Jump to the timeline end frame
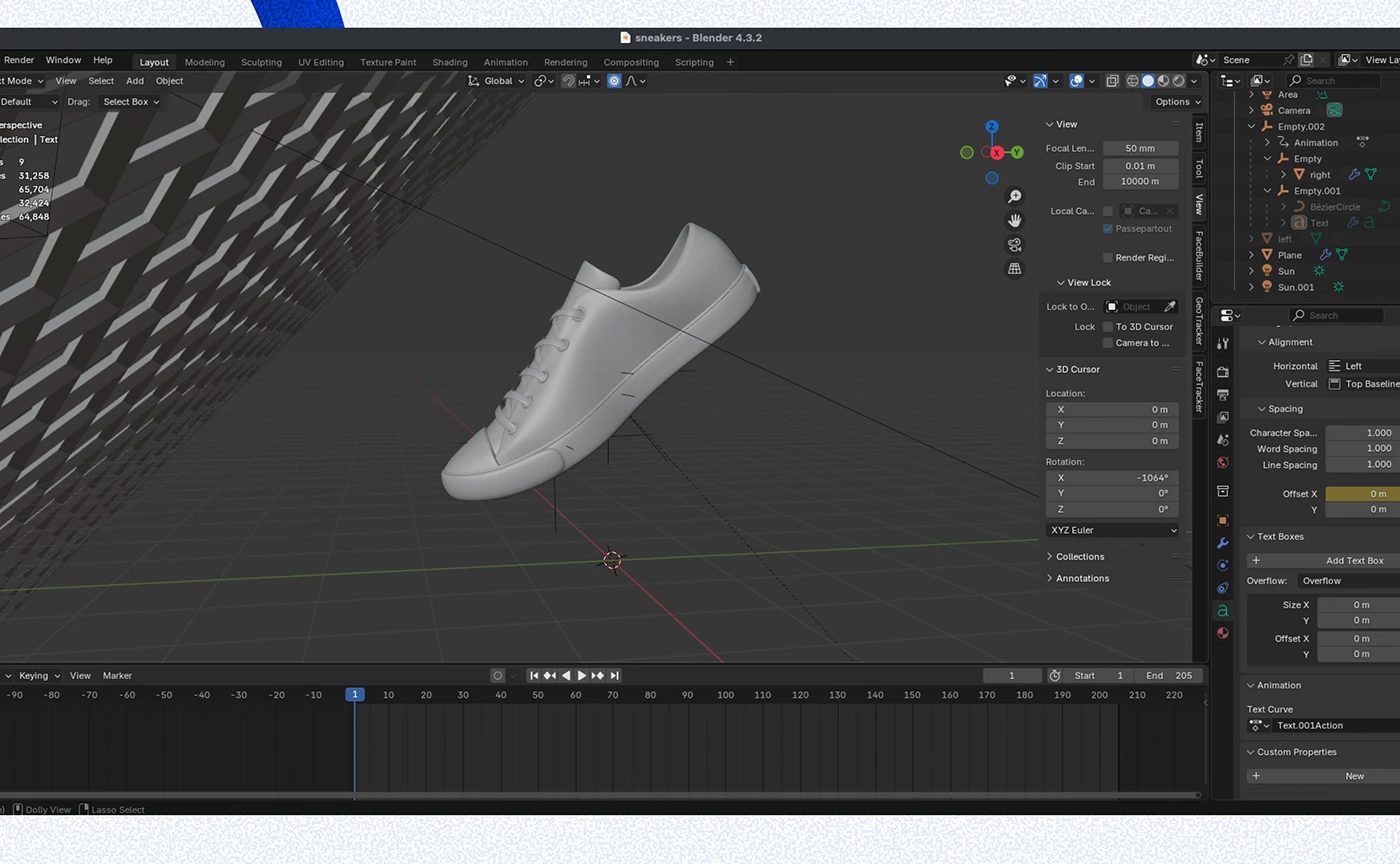 (x=615, y=676)
